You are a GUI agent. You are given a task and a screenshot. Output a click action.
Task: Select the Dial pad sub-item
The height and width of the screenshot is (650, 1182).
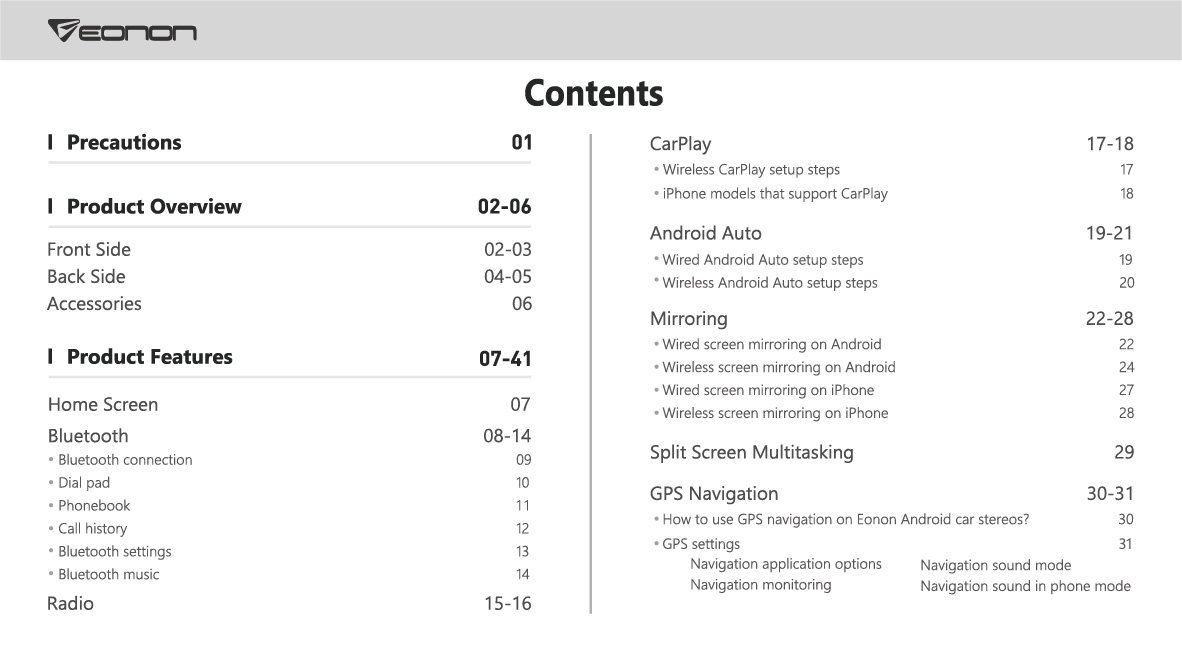(84, 483)
